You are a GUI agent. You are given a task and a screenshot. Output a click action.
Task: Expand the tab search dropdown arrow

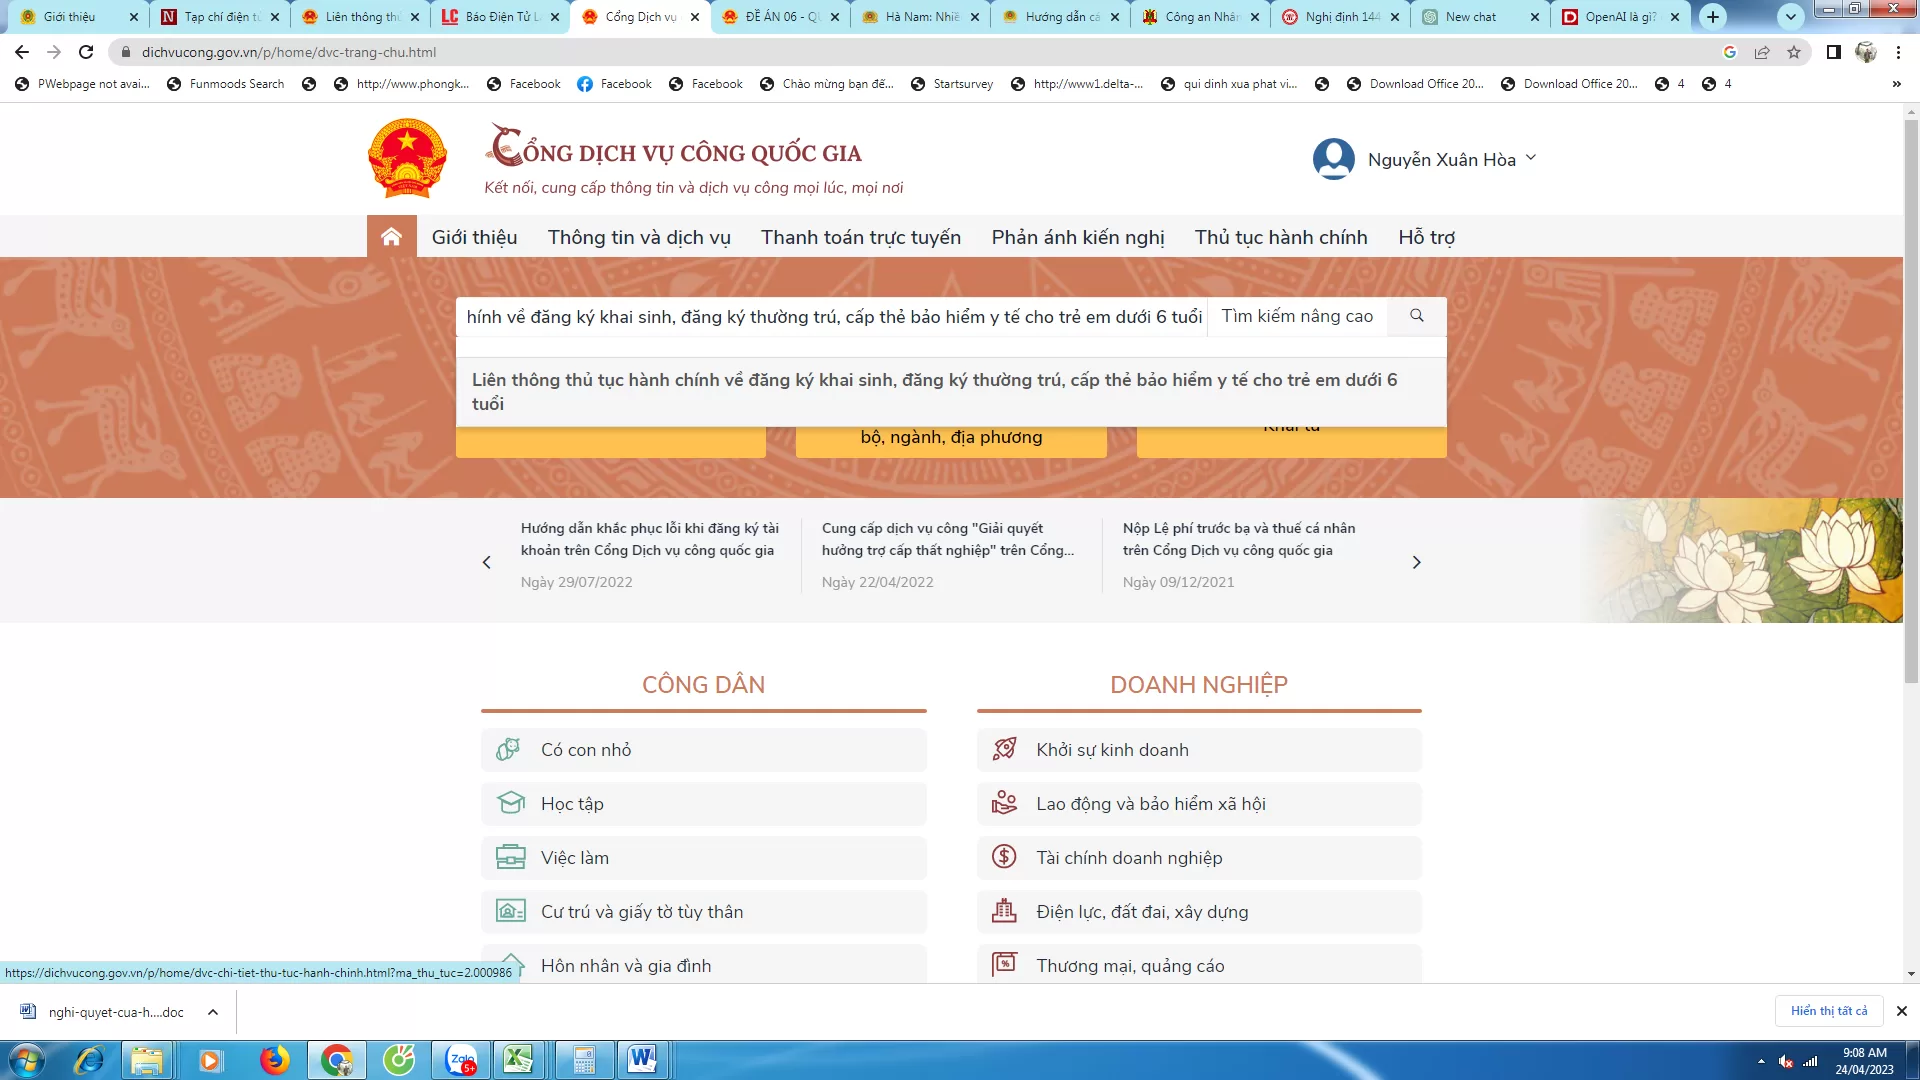(x=1791, y=17)
